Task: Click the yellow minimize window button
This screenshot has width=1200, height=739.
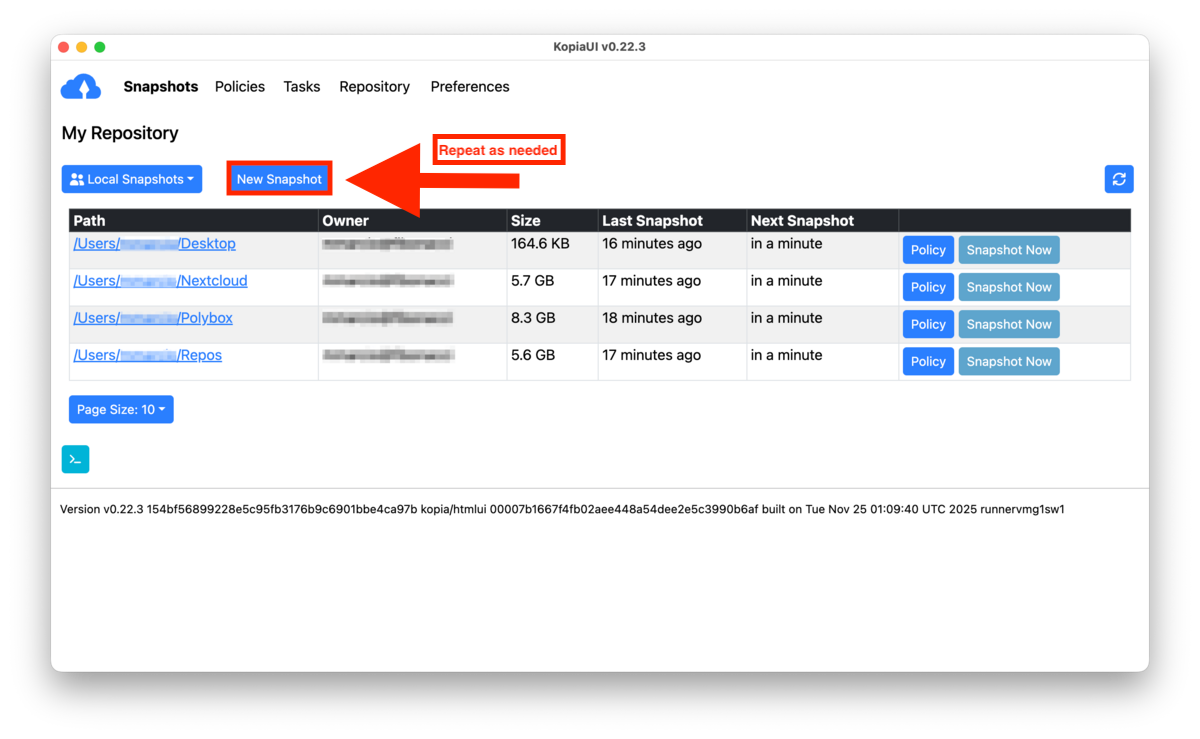Action: click(81, 47)
